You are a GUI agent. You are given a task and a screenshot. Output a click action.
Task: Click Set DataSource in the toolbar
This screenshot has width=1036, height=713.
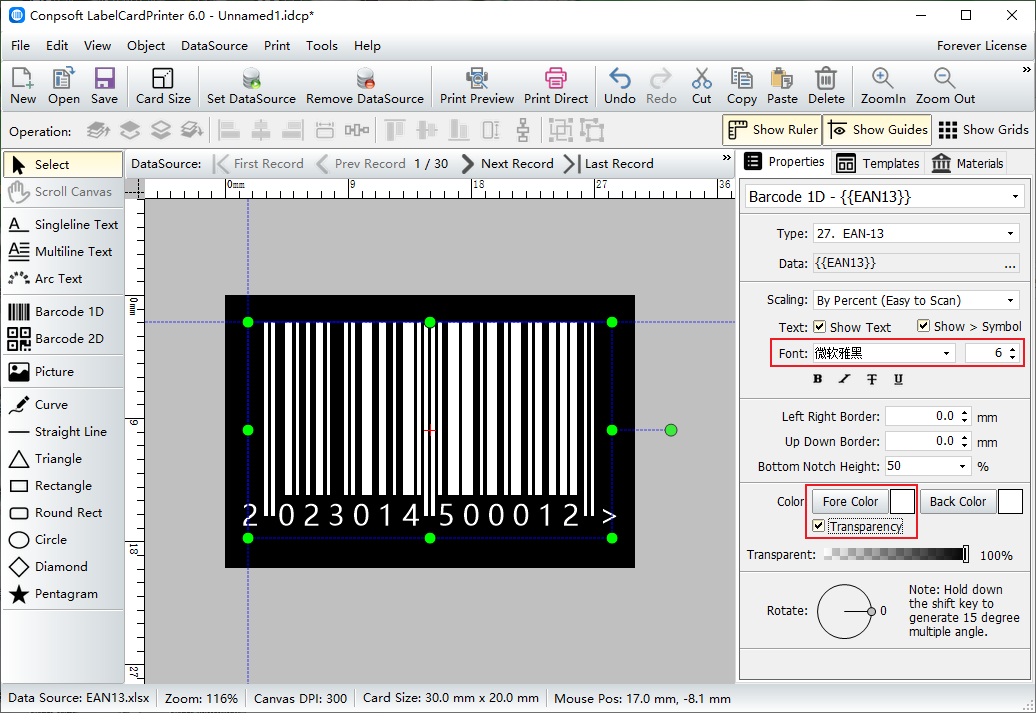(251, 86)
